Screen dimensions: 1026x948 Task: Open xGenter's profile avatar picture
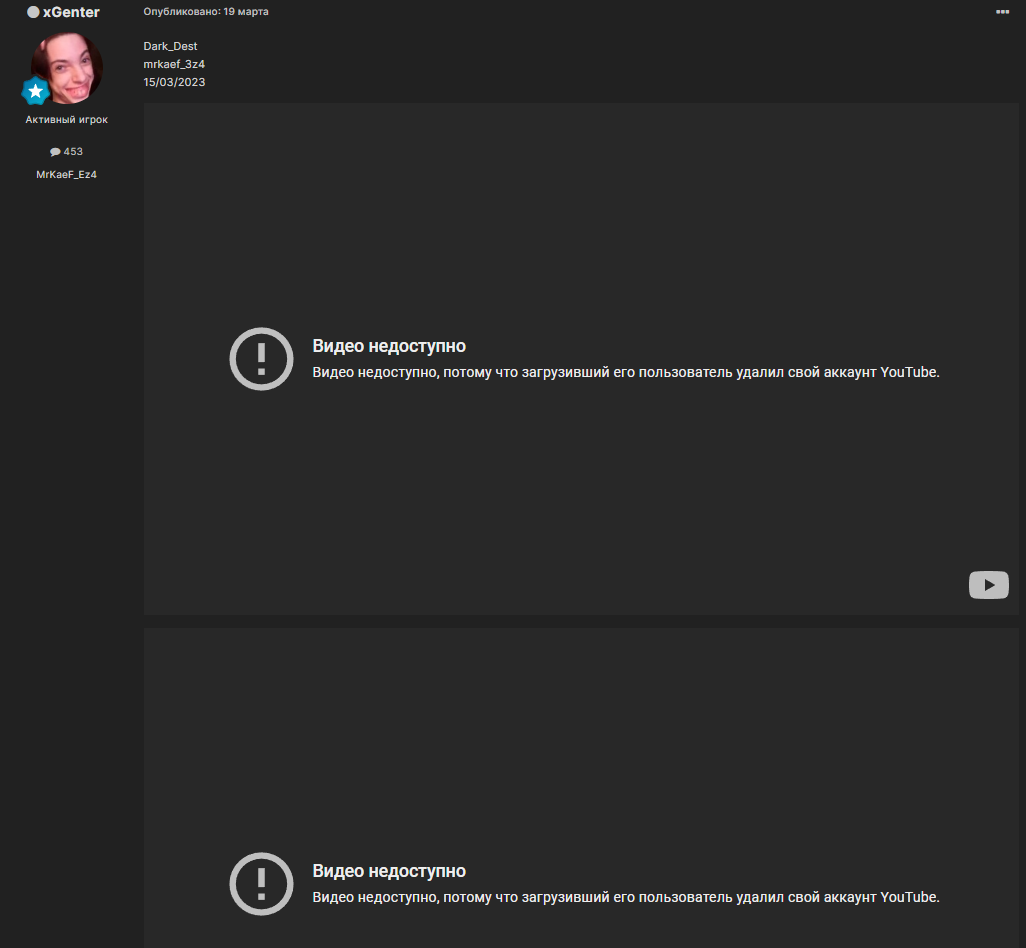point(67,68)
